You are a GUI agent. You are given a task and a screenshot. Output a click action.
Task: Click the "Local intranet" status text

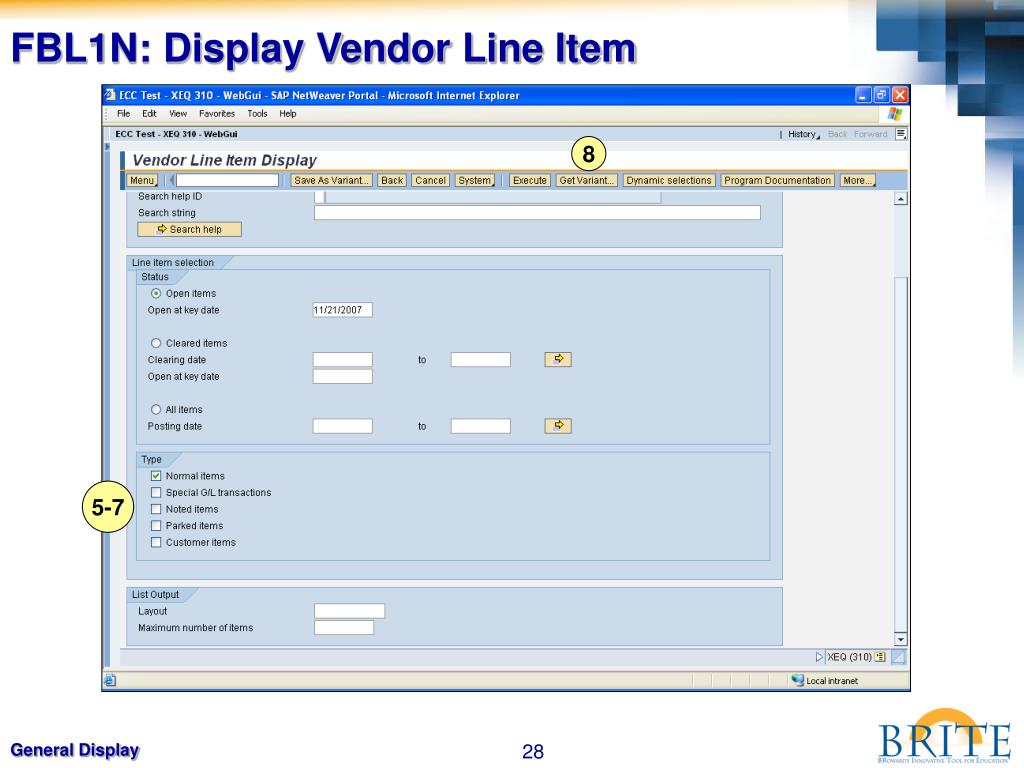coord(832,680)
